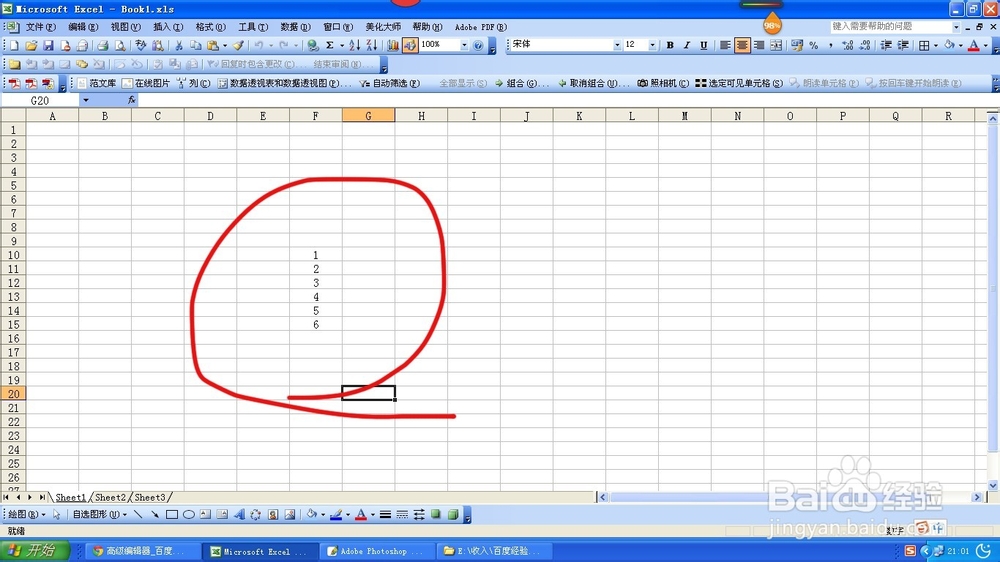Open the AutoSum functions dropdown arrow

[341, 45]
